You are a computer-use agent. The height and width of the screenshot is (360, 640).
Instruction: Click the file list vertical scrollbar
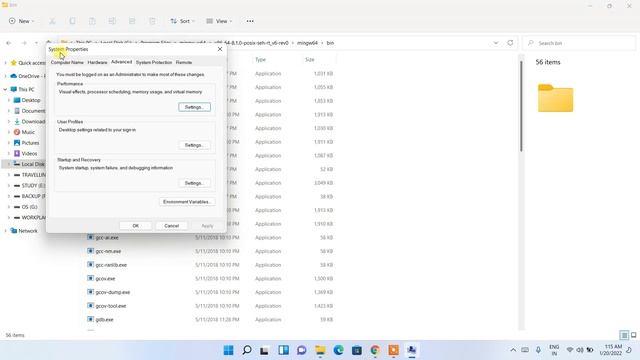521,106
